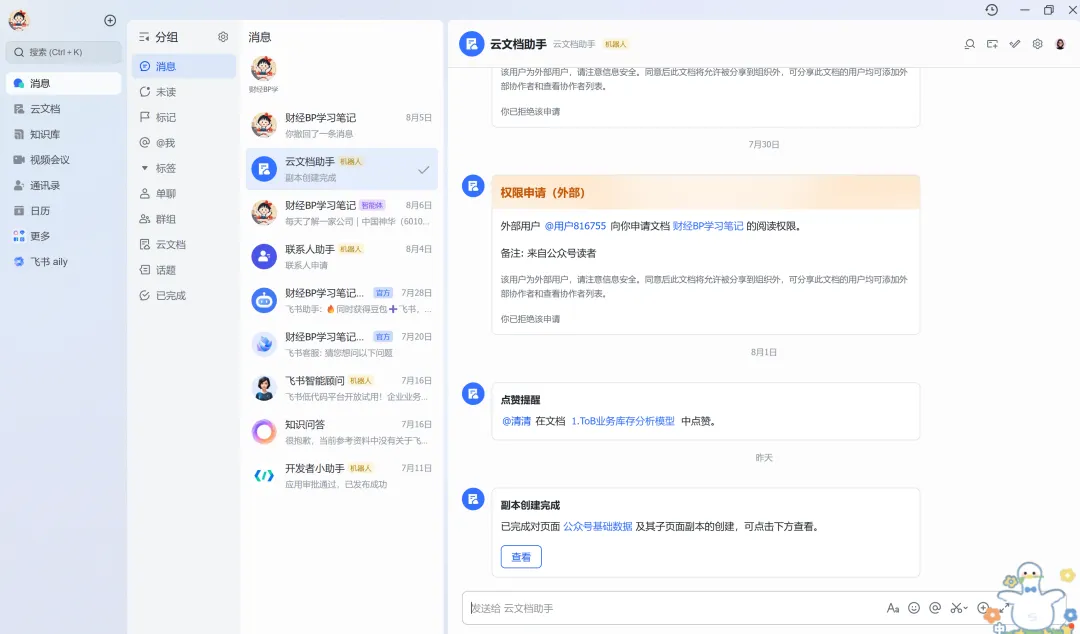Search within chat via header search icon
The width and height of the screenshot is (1080, 634).
[x=969, y=44]
